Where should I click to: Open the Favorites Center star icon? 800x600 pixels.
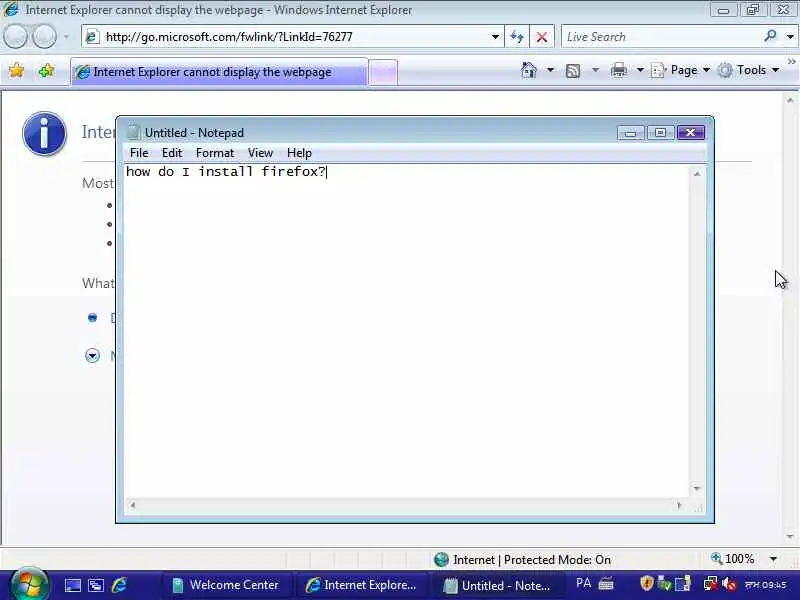click(x=16, y=70)
